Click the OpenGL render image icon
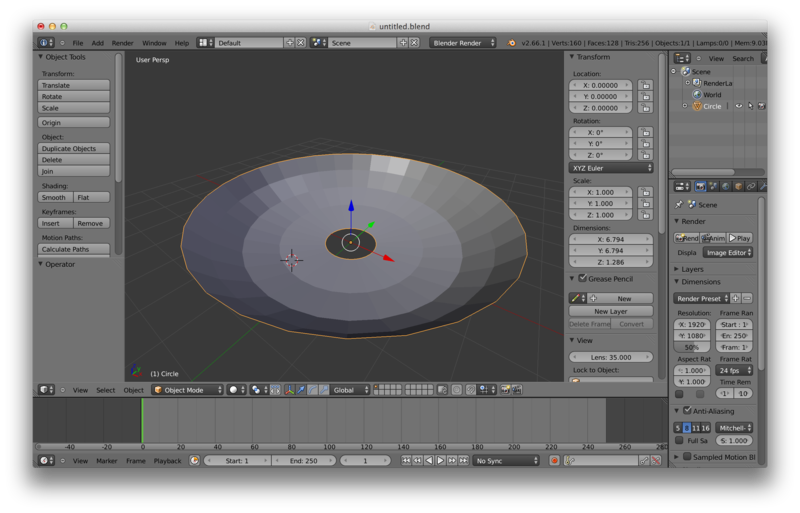The height and width of the screenshot is (513, 800). pyautogui.click(x=505, y=390)
